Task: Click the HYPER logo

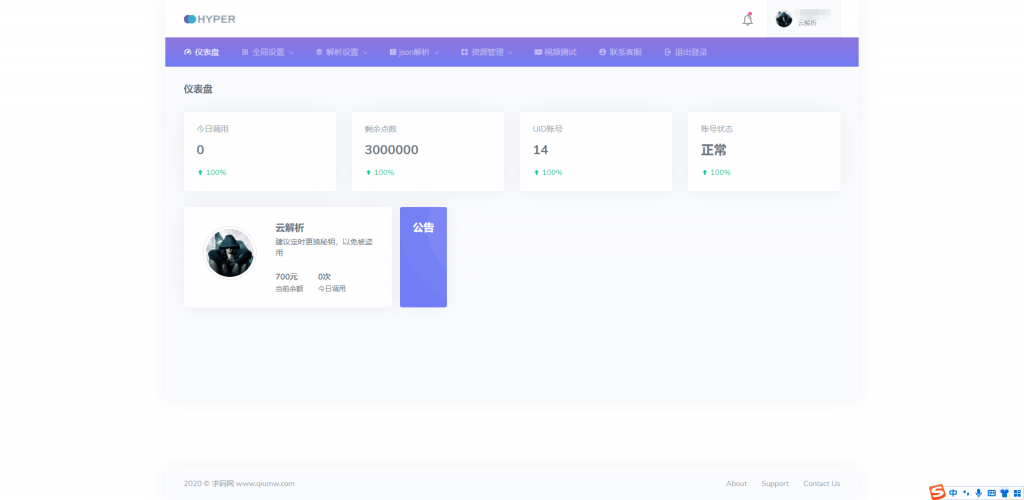Action: pos(210,19)
